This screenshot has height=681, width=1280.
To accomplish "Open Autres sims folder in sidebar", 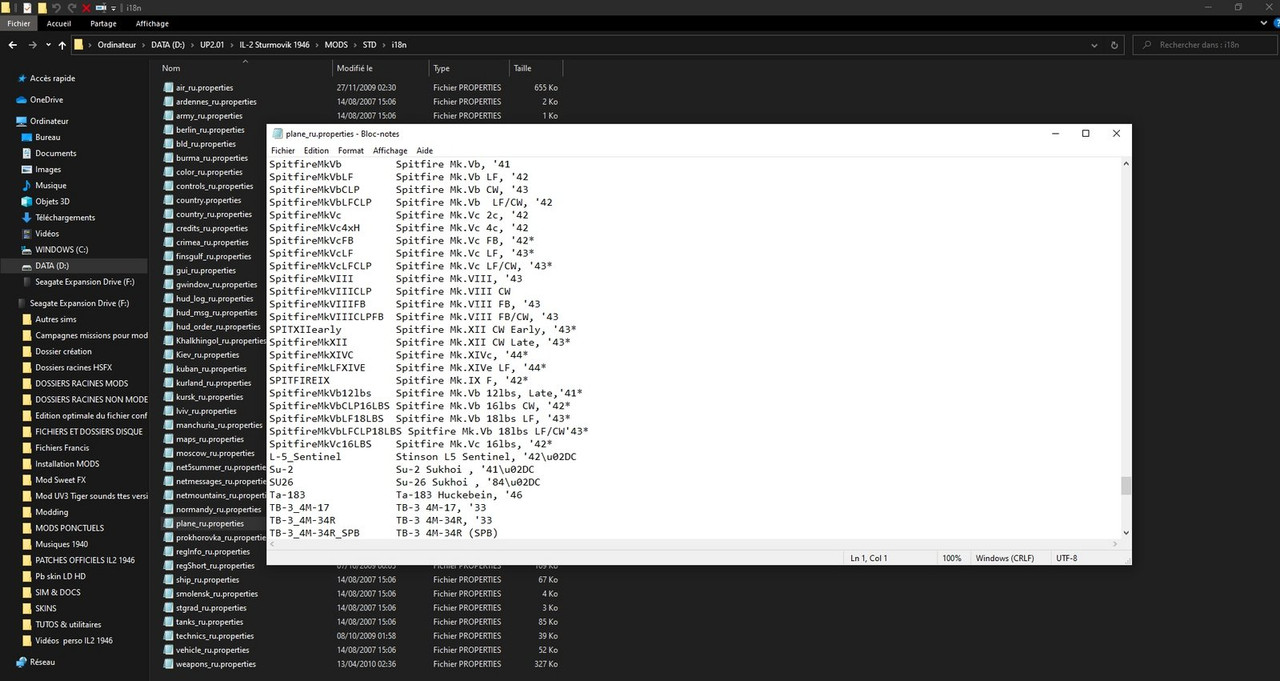I will (x=55, y=319).
